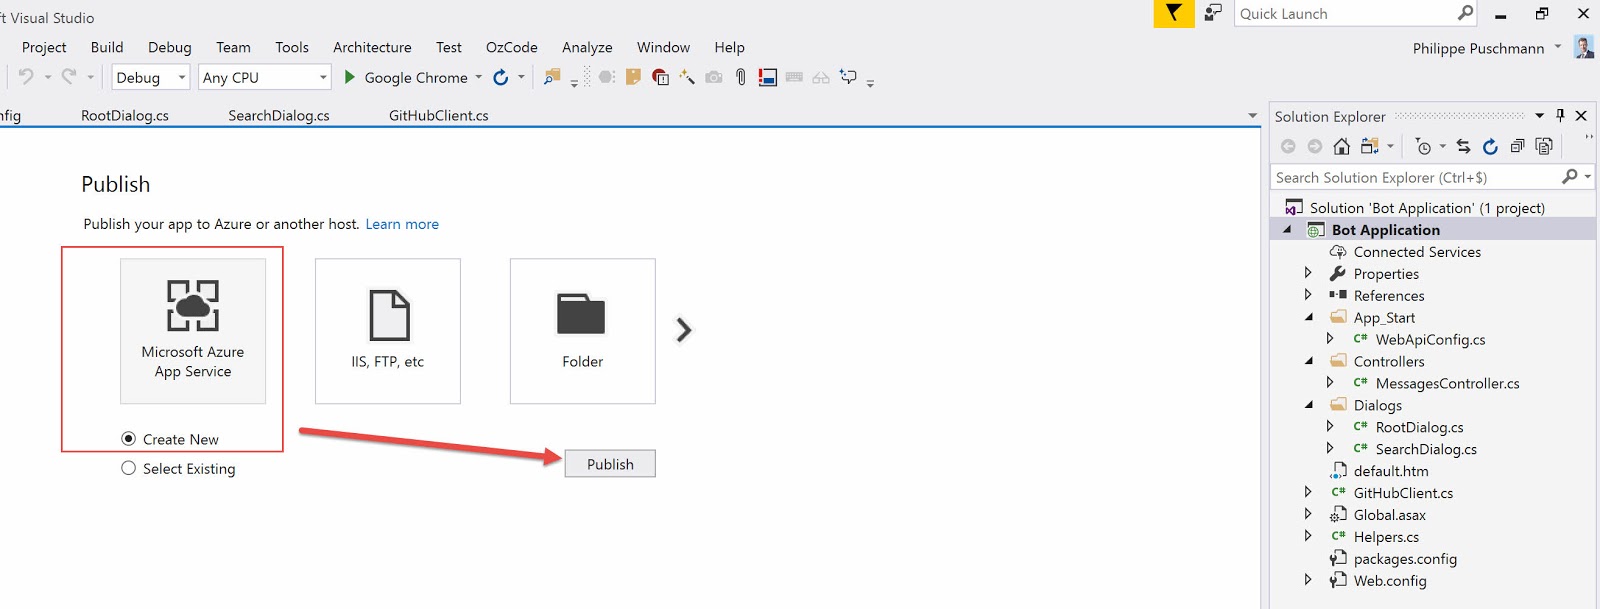Image resolution: width=1600 pixels, height=609 pixels.
Task: Click the Collapse All icon in Solution Explorer
Action: [x=1517, y=147]
